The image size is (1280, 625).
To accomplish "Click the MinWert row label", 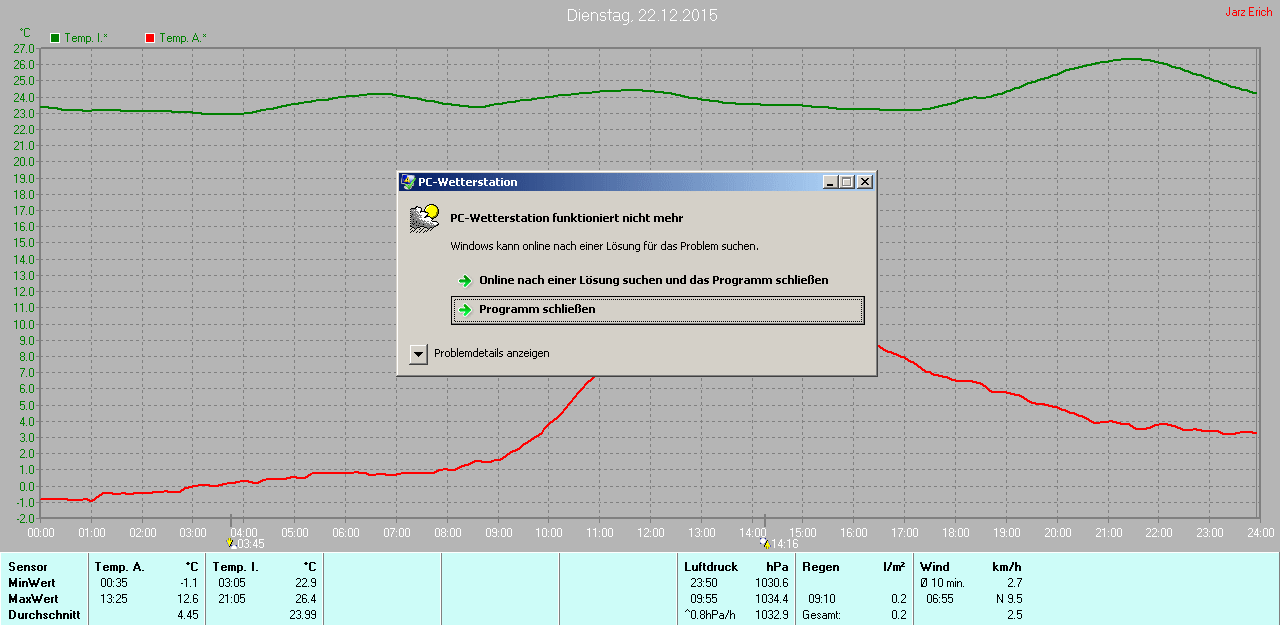I will 32,583.
